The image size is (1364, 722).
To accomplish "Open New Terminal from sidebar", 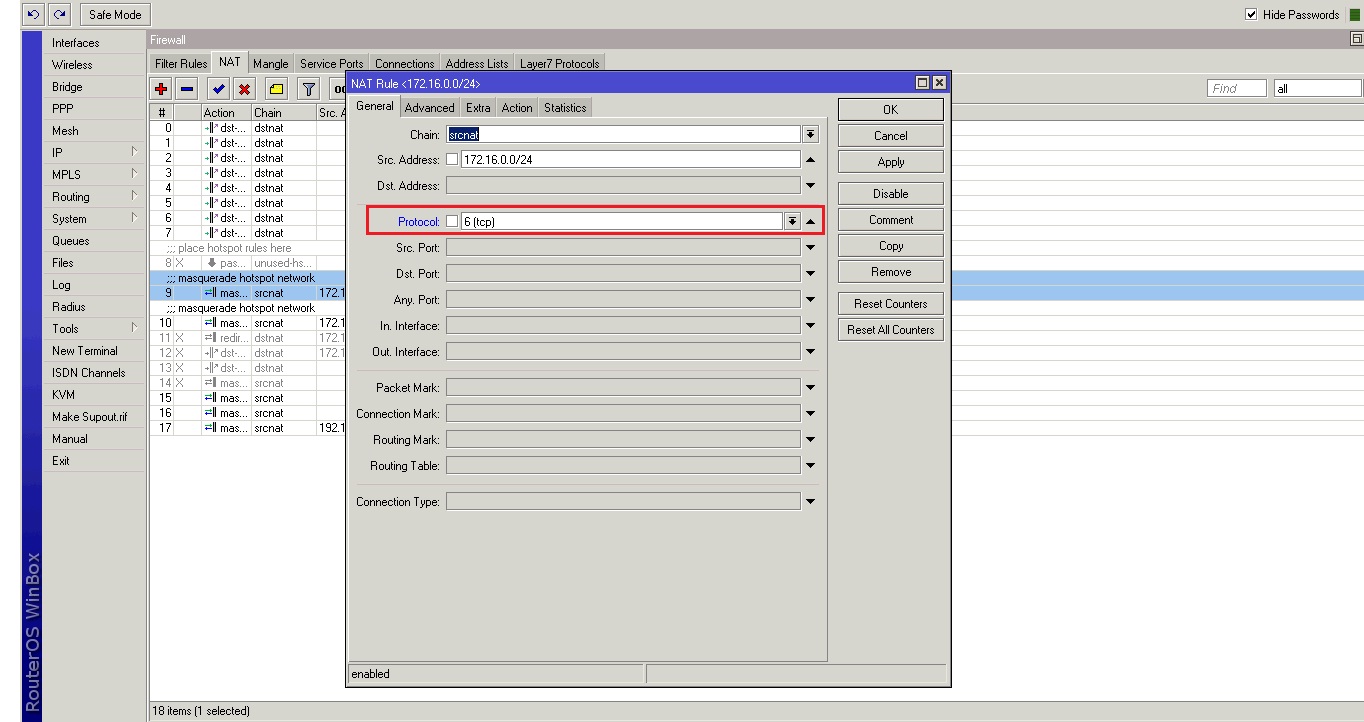I will click(x=95, y=351).
